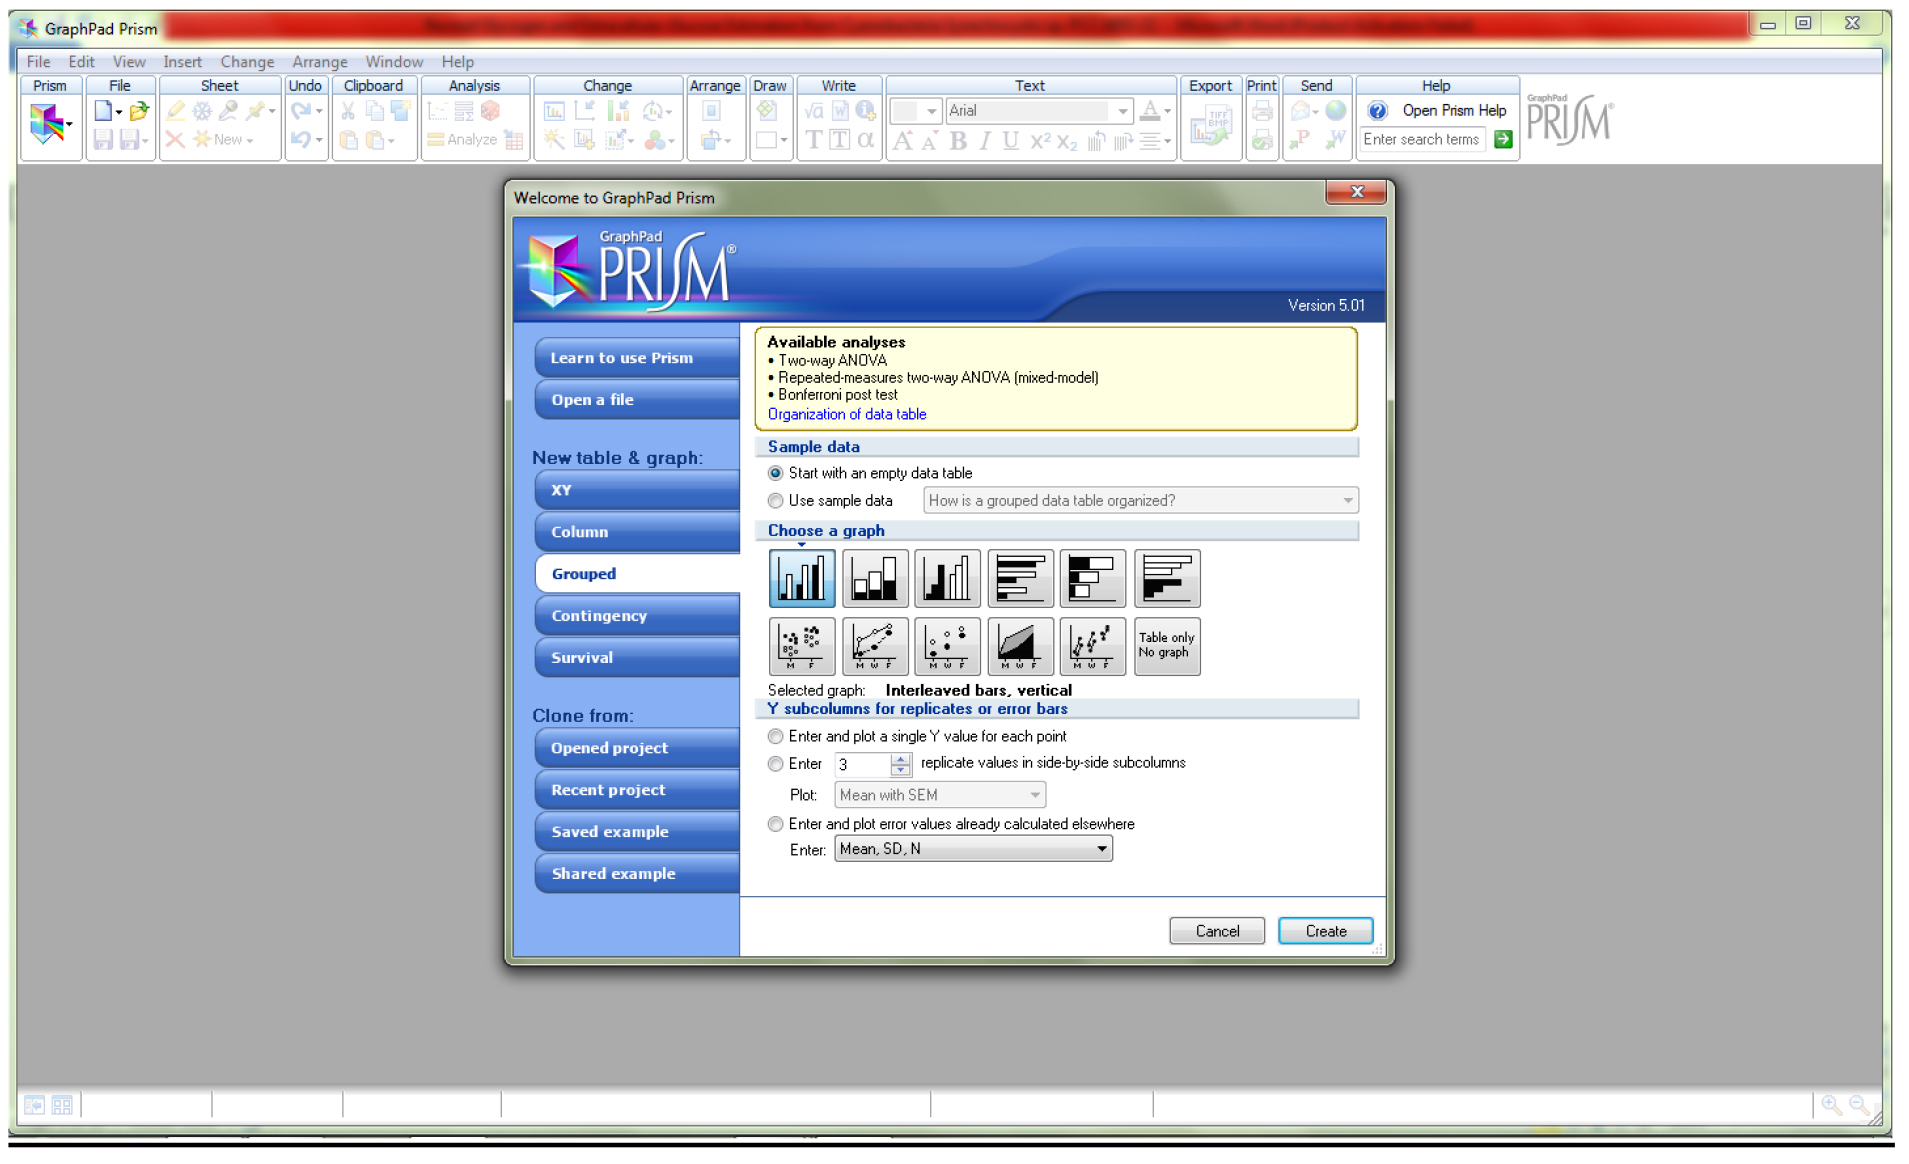
Task: Increase replicate values stepper up arrow
Action: (901, 759)
